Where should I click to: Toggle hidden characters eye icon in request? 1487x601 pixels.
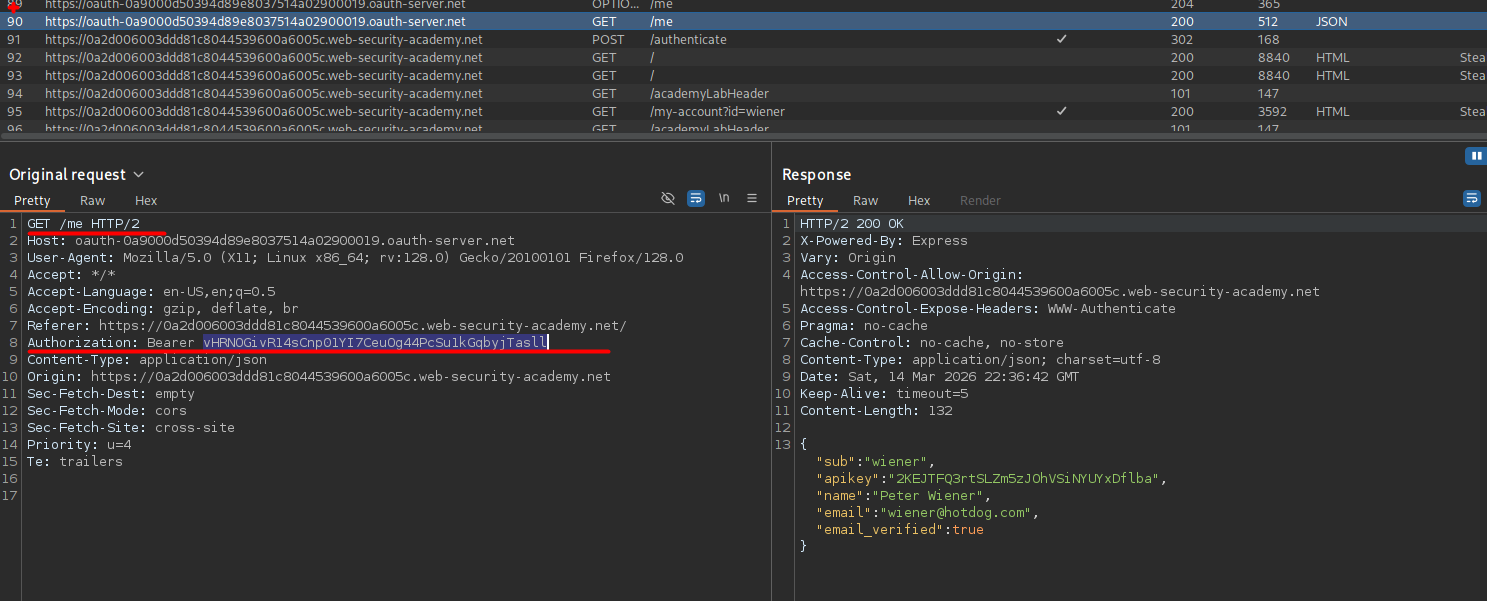click(x=668, y=199)
